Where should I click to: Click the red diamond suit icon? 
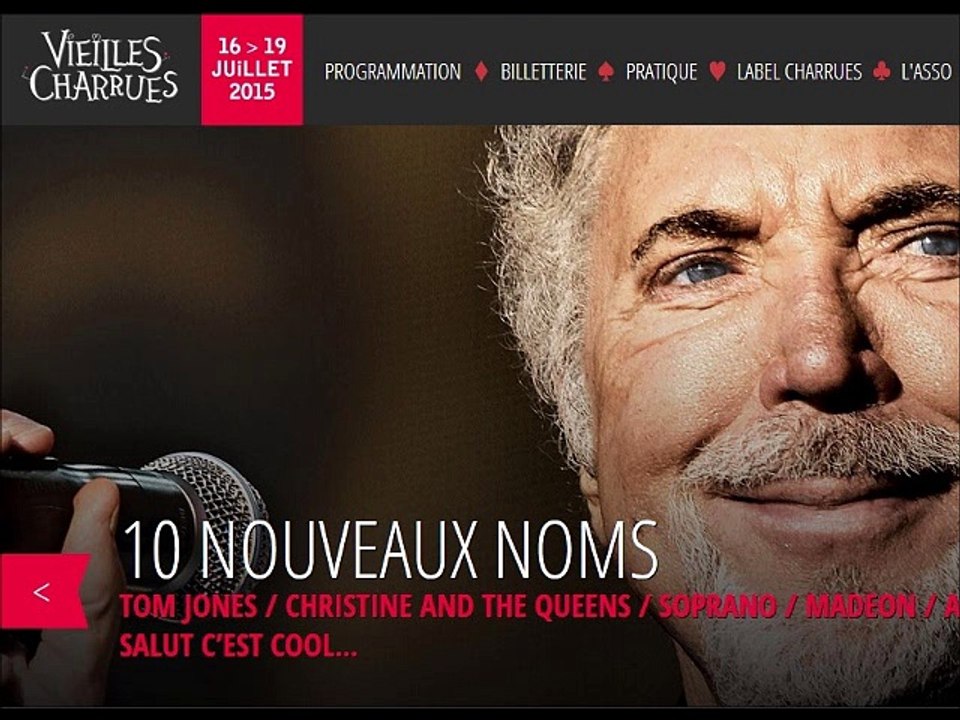(481, 72)
